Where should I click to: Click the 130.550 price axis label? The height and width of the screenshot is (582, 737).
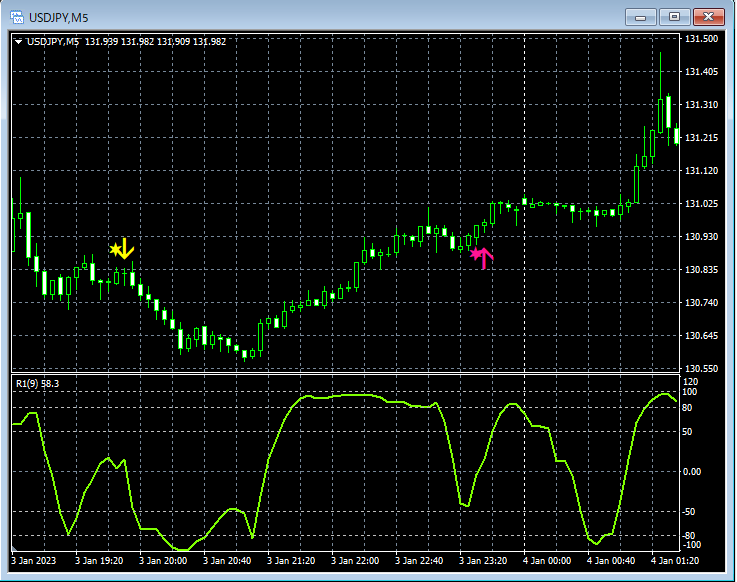click(701, 369)
